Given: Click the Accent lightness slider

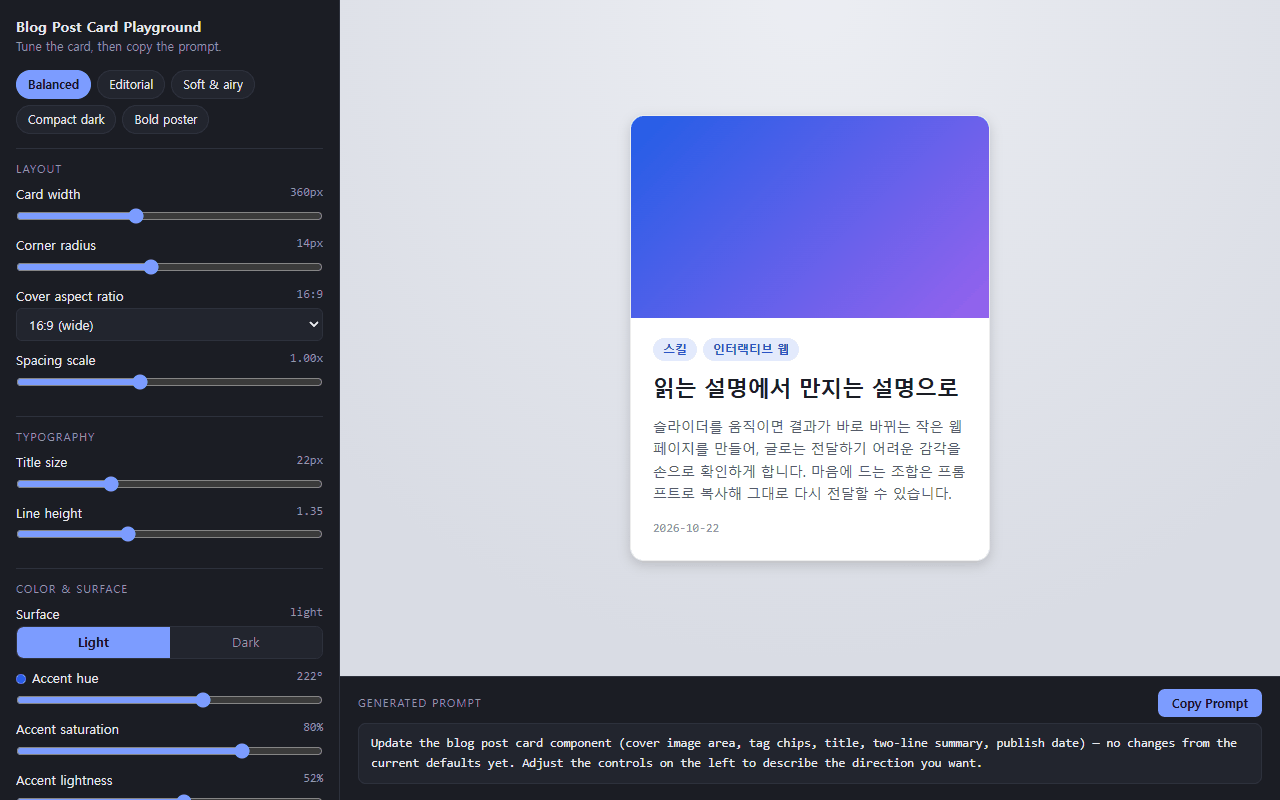Looking at the screenshot, I should coord(169,797).
